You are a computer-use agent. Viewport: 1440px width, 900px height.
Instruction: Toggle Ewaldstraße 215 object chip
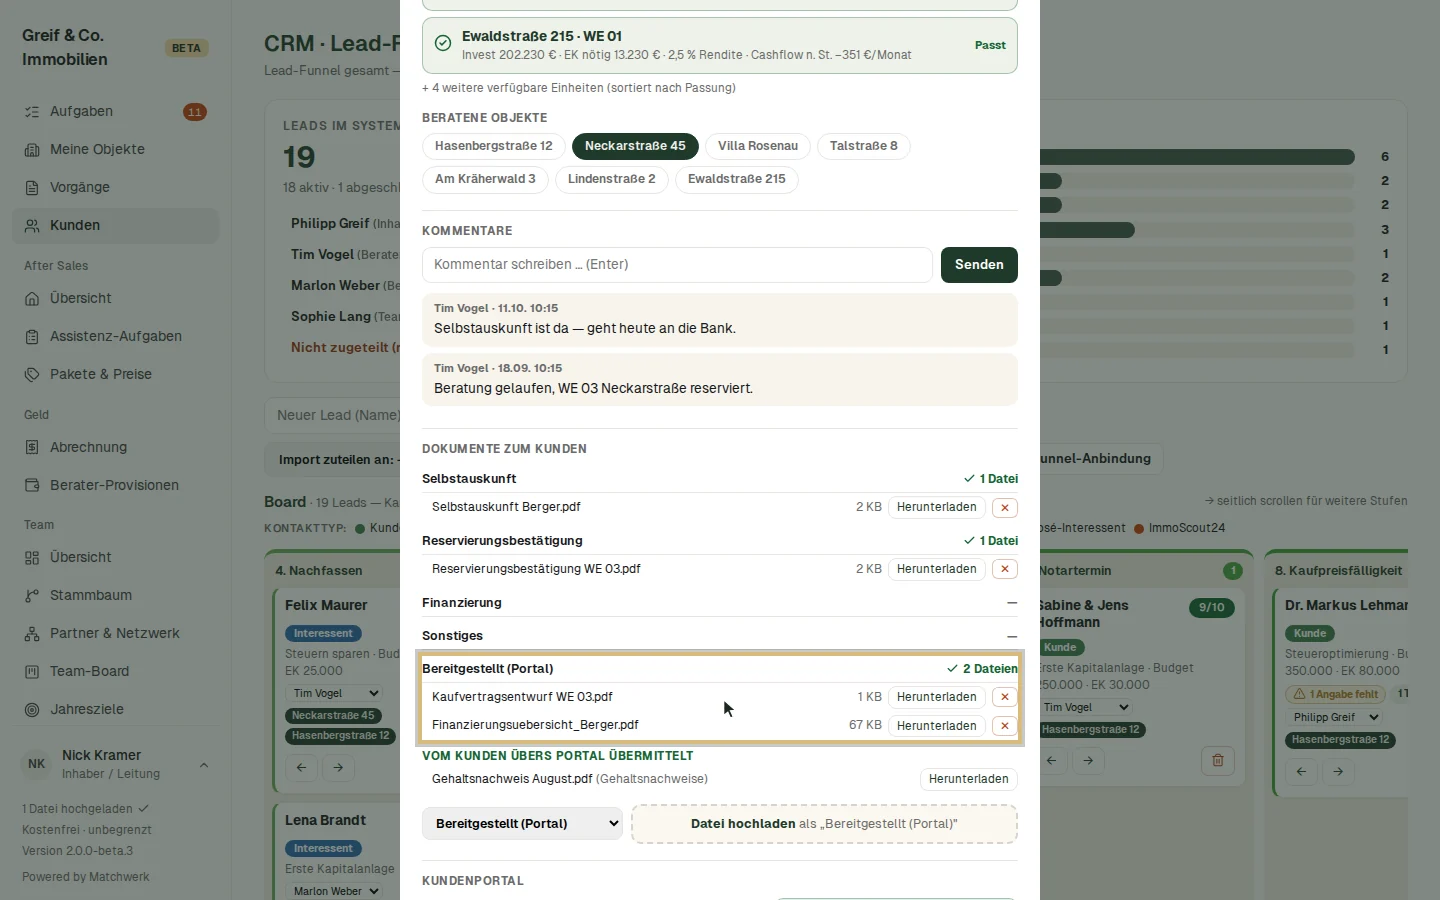pyautogui.click(x=737, y=180)
